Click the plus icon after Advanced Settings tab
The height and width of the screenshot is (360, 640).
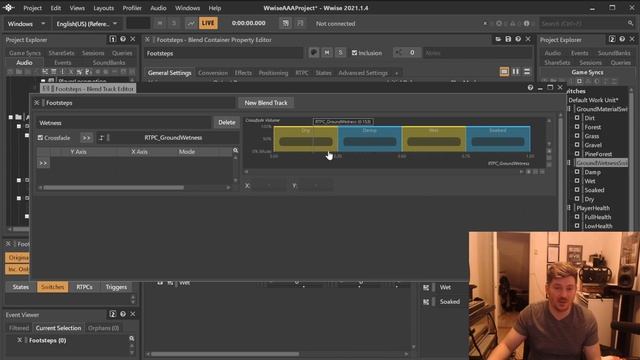coord(396,73)
